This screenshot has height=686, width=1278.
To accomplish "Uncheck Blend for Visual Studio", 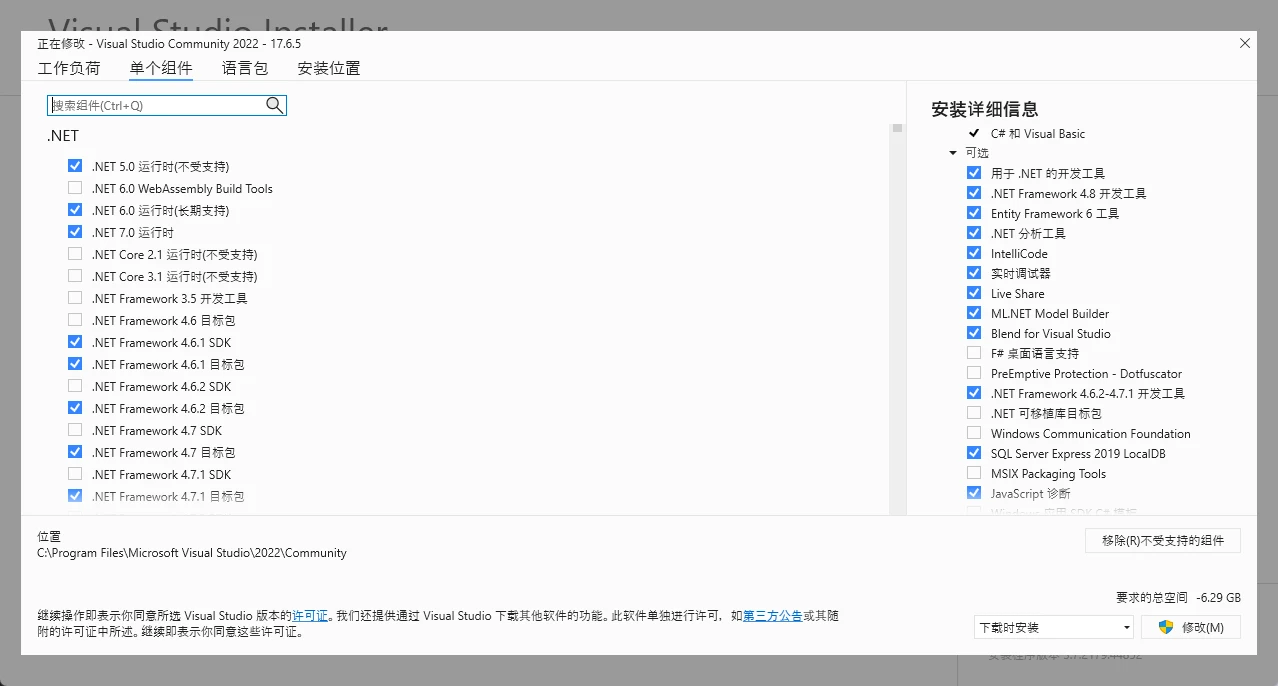I will pos(974,333).
